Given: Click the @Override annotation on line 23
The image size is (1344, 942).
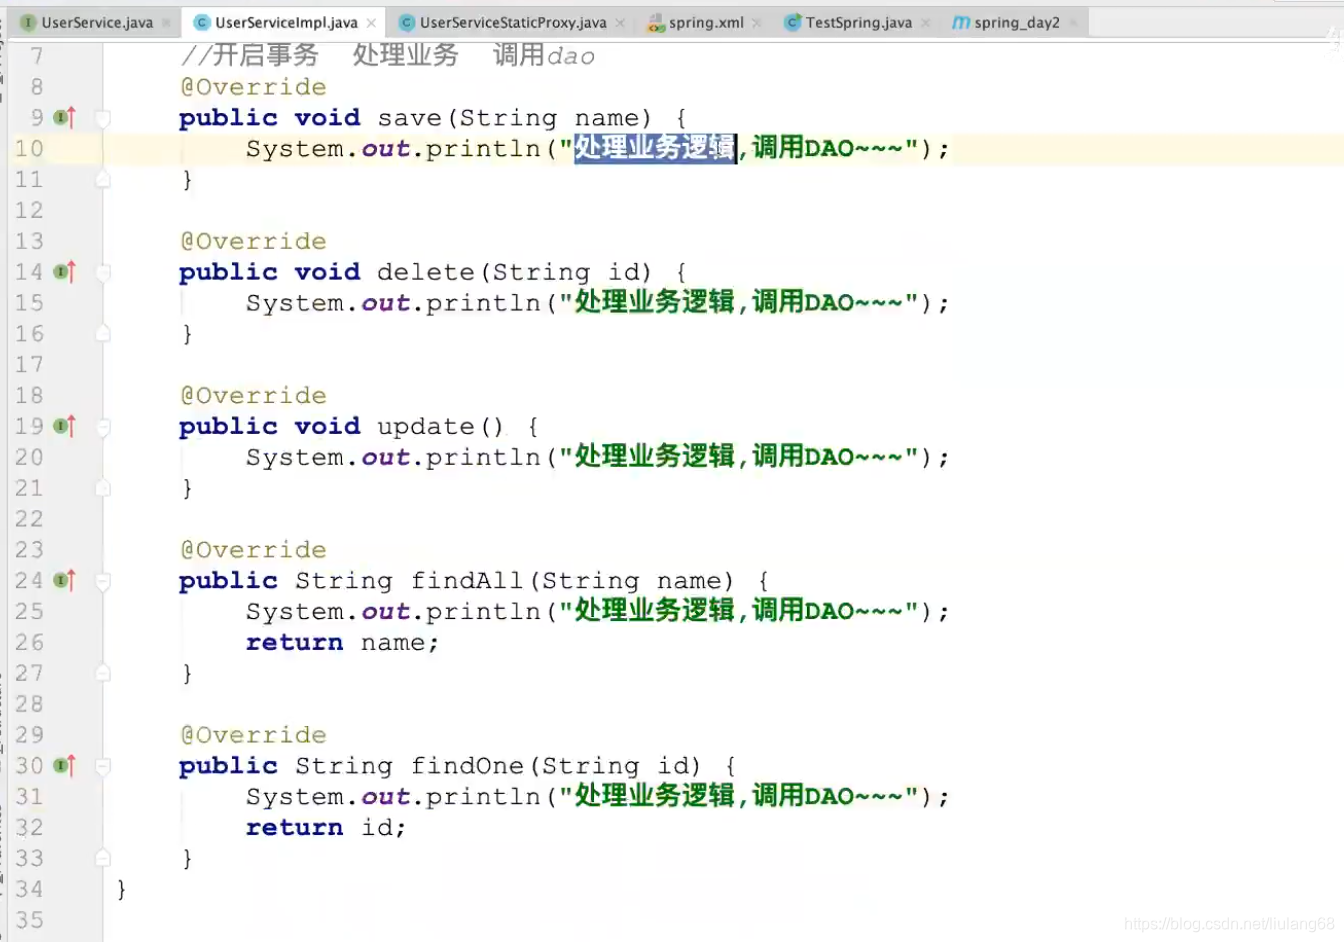Looking at the screenshot, I should pos(253,550).
